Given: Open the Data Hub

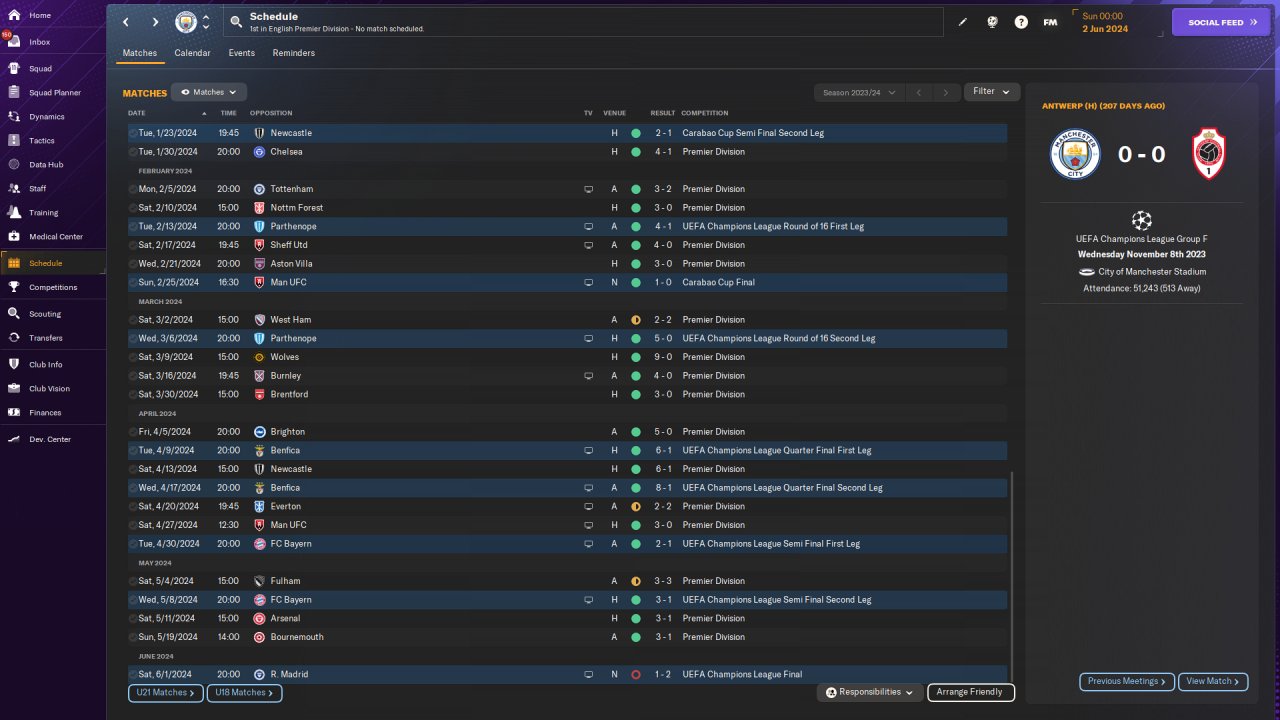Looking at the screenshot, I should pos(46,165).
